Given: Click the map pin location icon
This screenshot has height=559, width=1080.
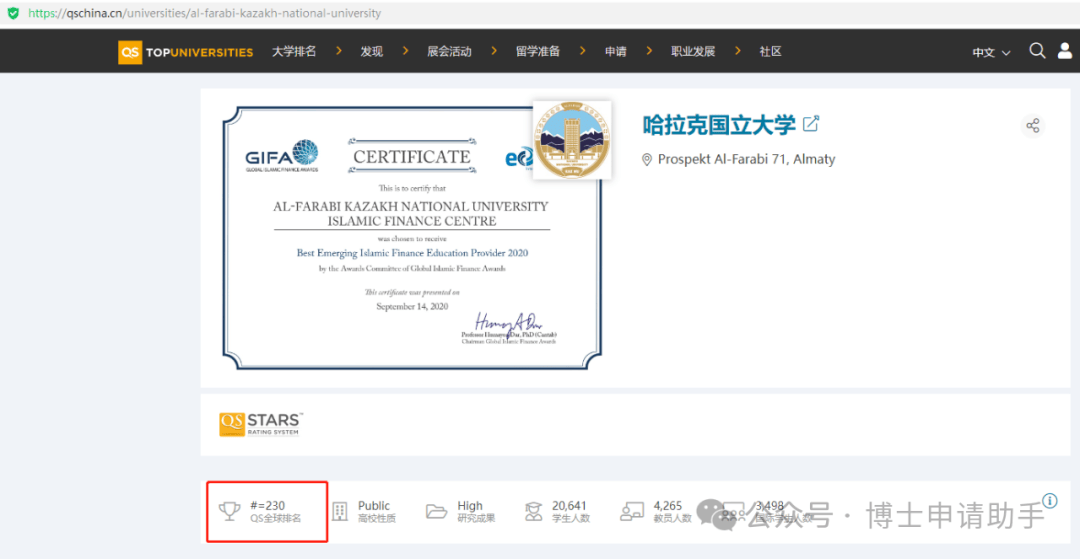Looking at the screenshot, I should click(x=647, y=160).
